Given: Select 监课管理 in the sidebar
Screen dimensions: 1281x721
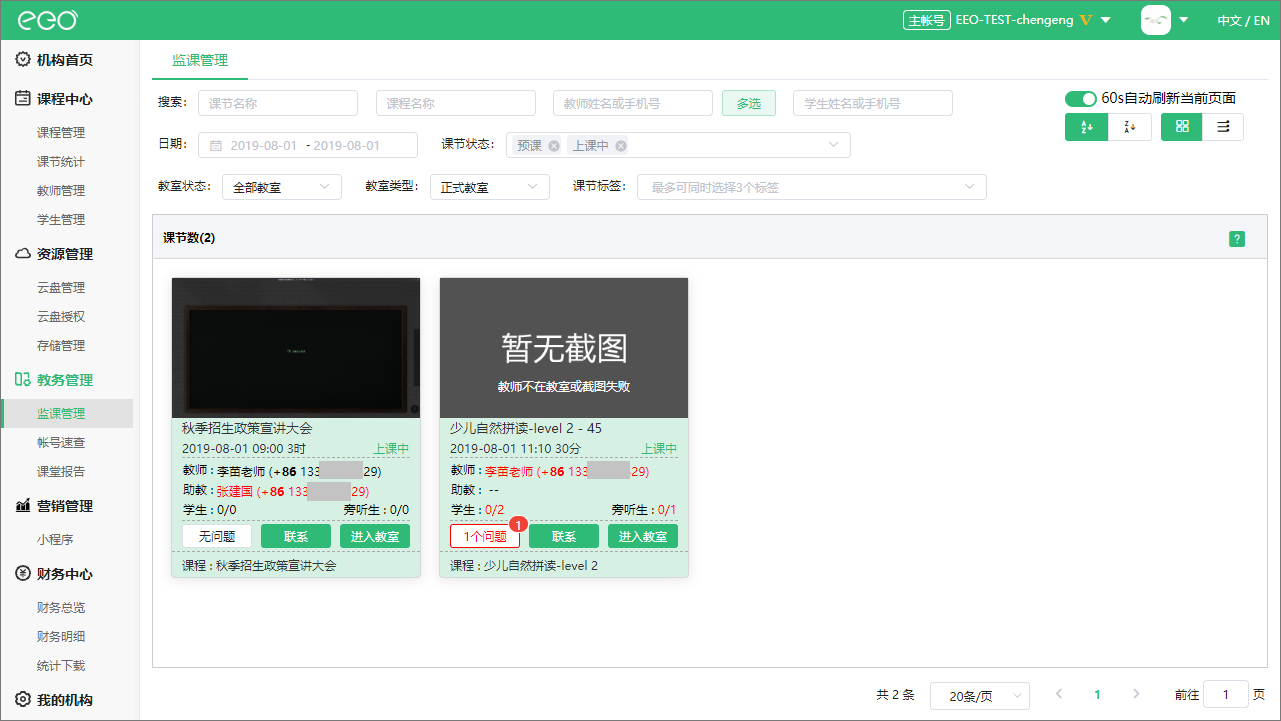Looking at the screenshot, I should pos(66,413).
